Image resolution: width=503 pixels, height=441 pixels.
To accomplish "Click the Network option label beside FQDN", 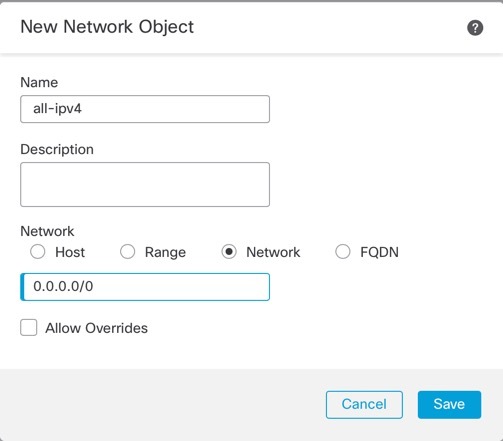I will [x=273, y=252].
